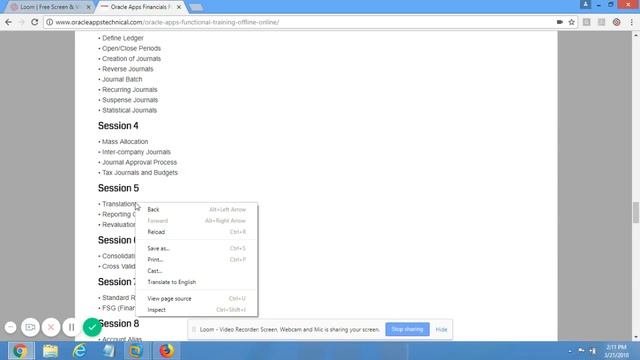Screen dimensions: 640x360
Task: Click the Loom more options dots button
Action: point(11,327)
